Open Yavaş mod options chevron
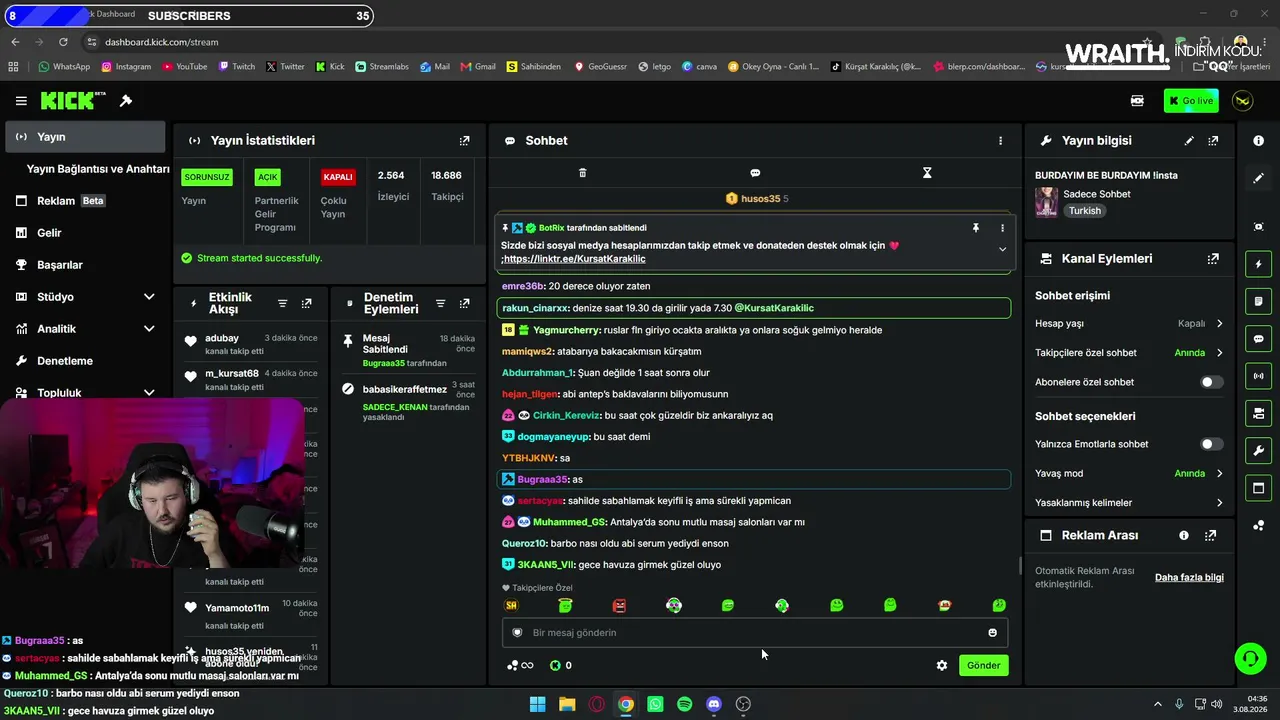Screen dimensions: 1280x720 pos(1219,474)
